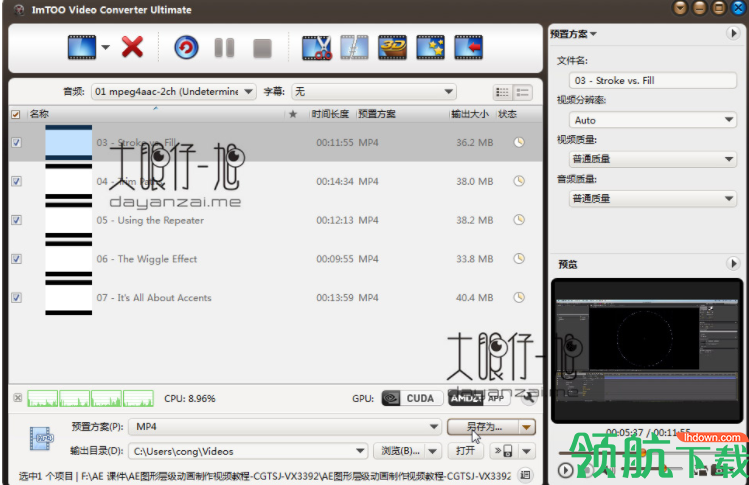Select 07 - It's All About Accents item

tap(275, 297)
